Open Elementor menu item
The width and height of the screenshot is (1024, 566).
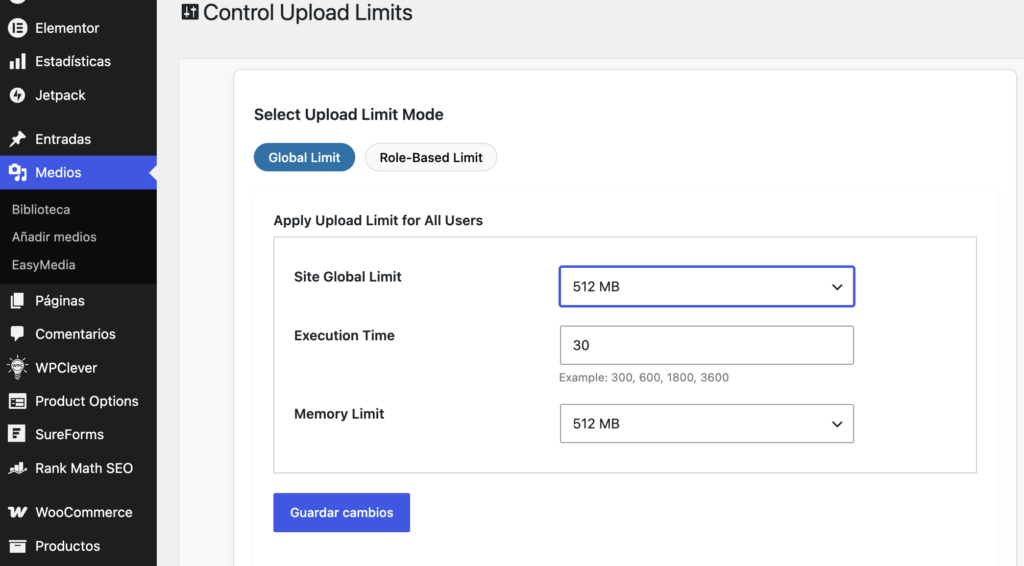click(x=78, y=28)
